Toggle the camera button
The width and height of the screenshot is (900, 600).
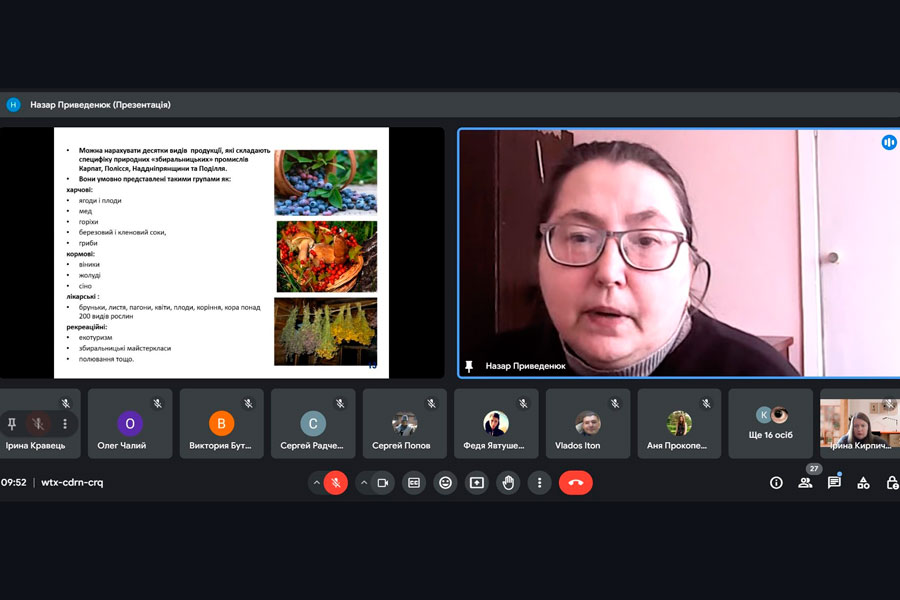383,483
